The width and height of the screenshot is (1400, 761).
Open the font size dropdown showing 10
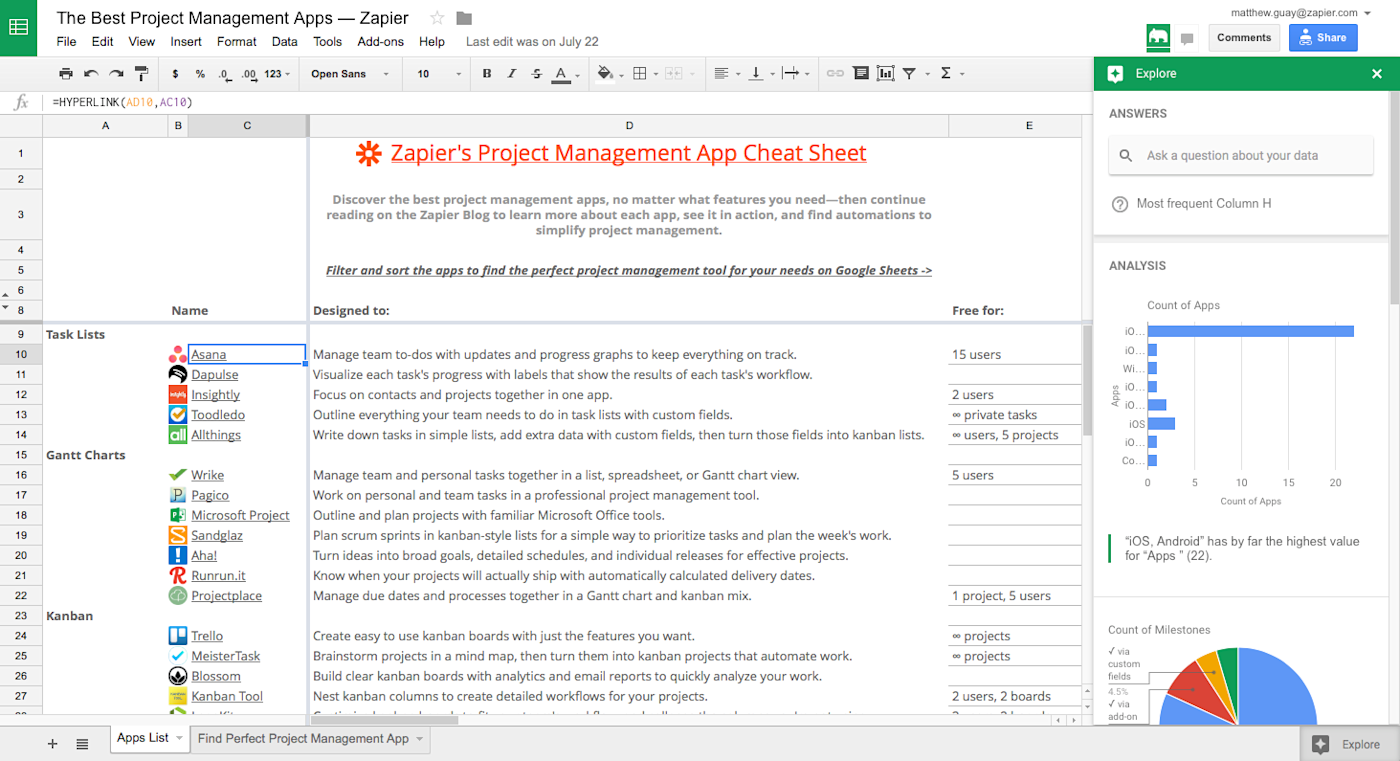(439, 74)
